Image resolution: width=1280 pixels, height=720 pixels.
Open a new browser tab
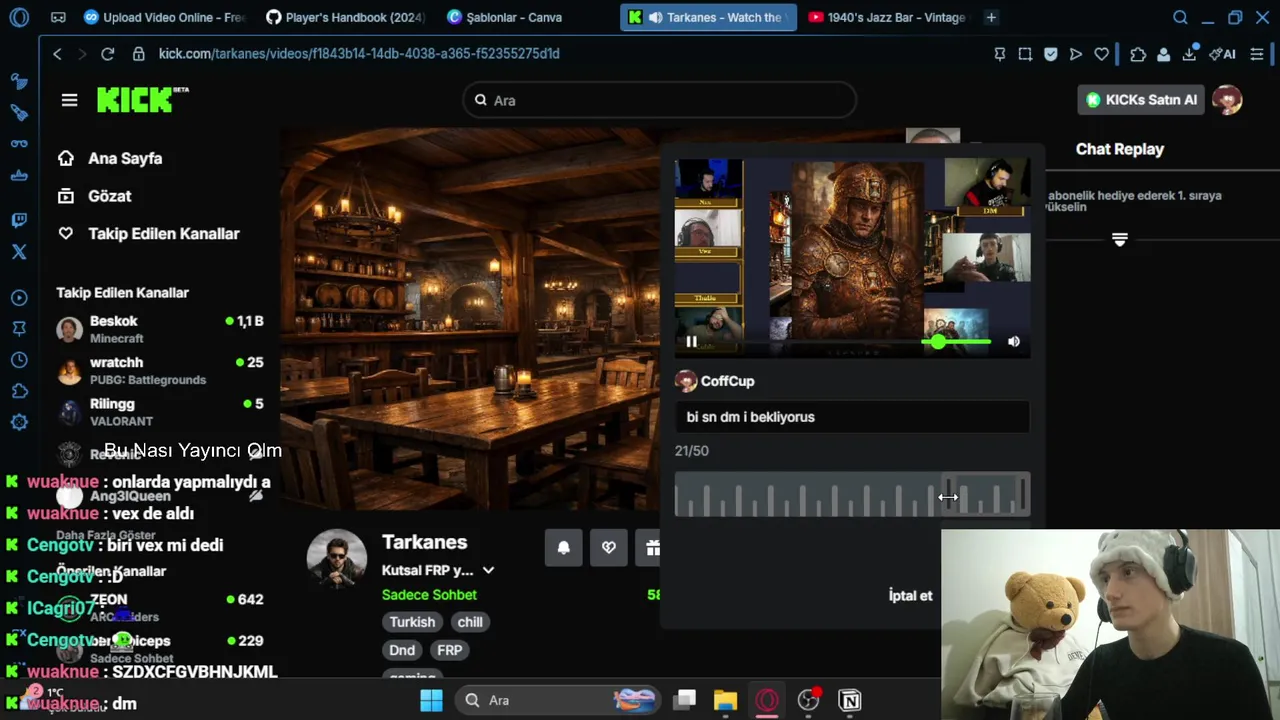(991, 17)
